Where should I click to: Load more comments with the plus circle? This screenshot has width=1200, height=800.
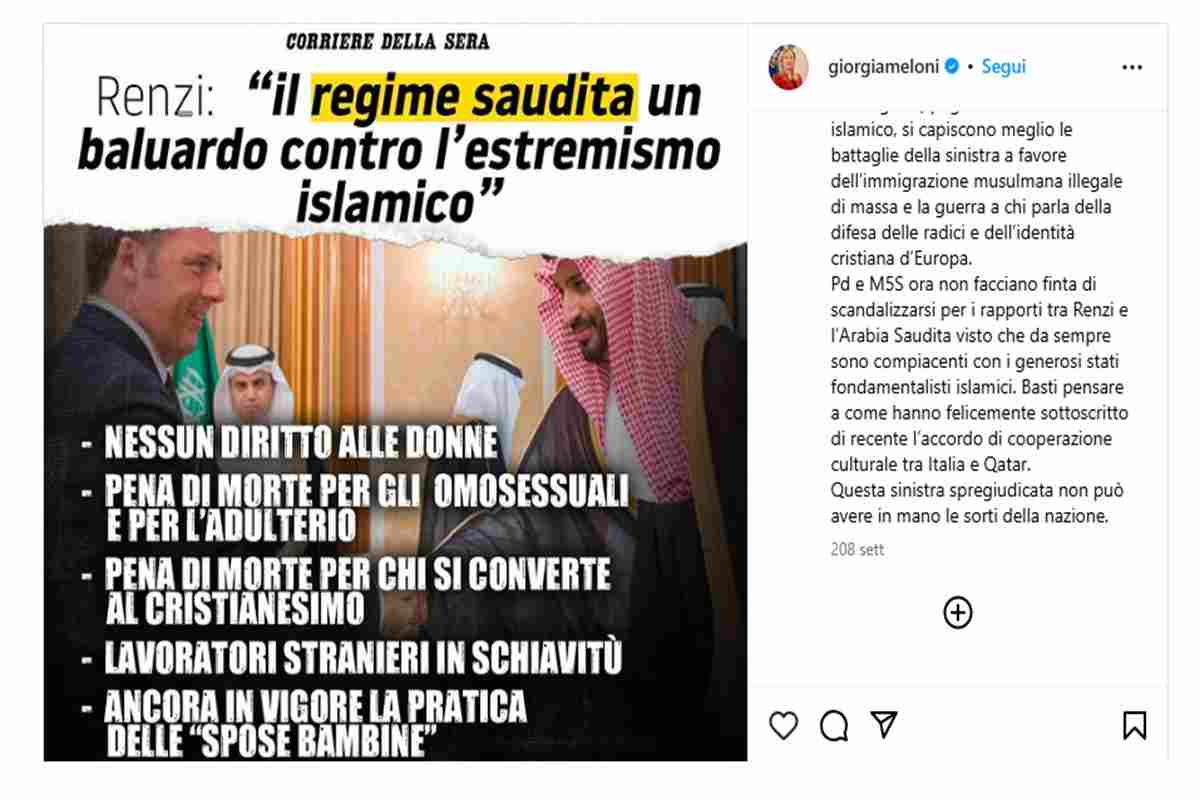tap(958, 612)
